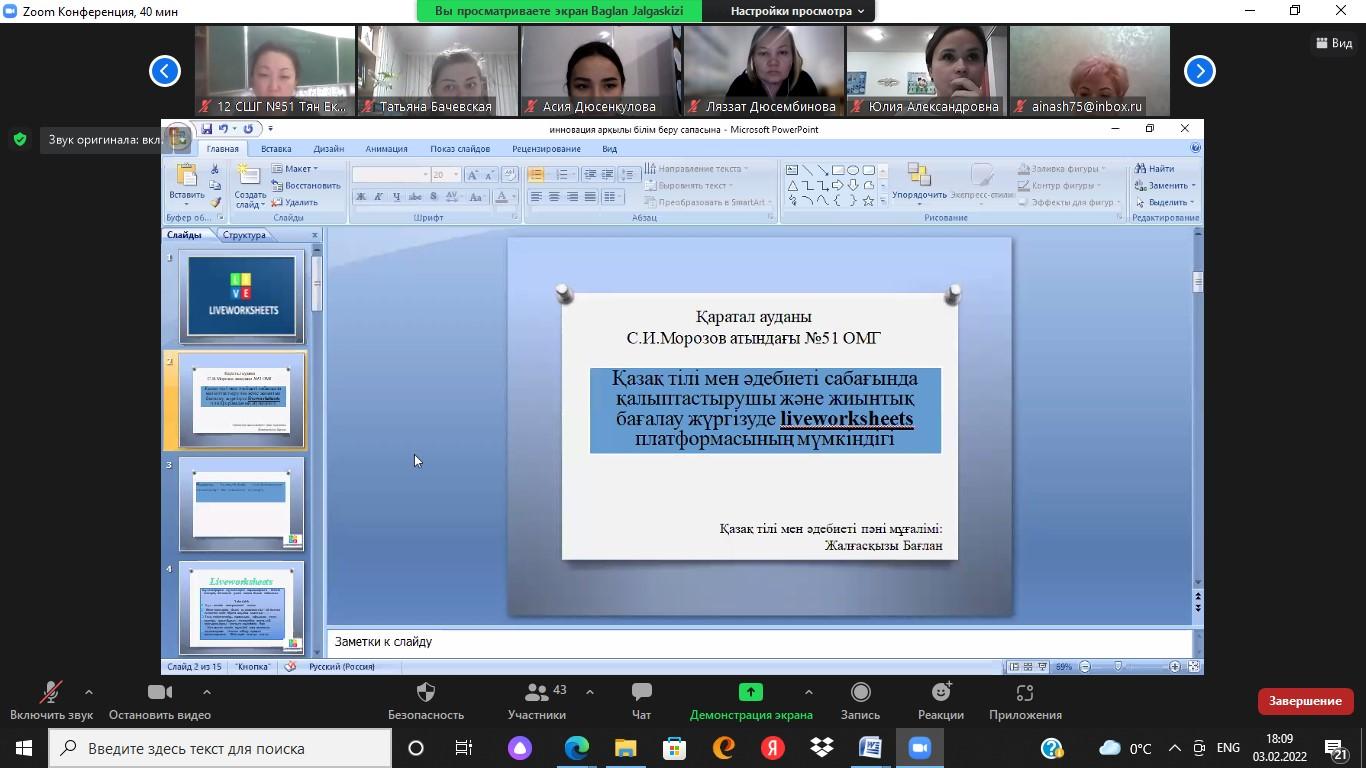The image size is (1366, 768).
Task: Click the PowerPoint zoom slider
Action: 1118,667
